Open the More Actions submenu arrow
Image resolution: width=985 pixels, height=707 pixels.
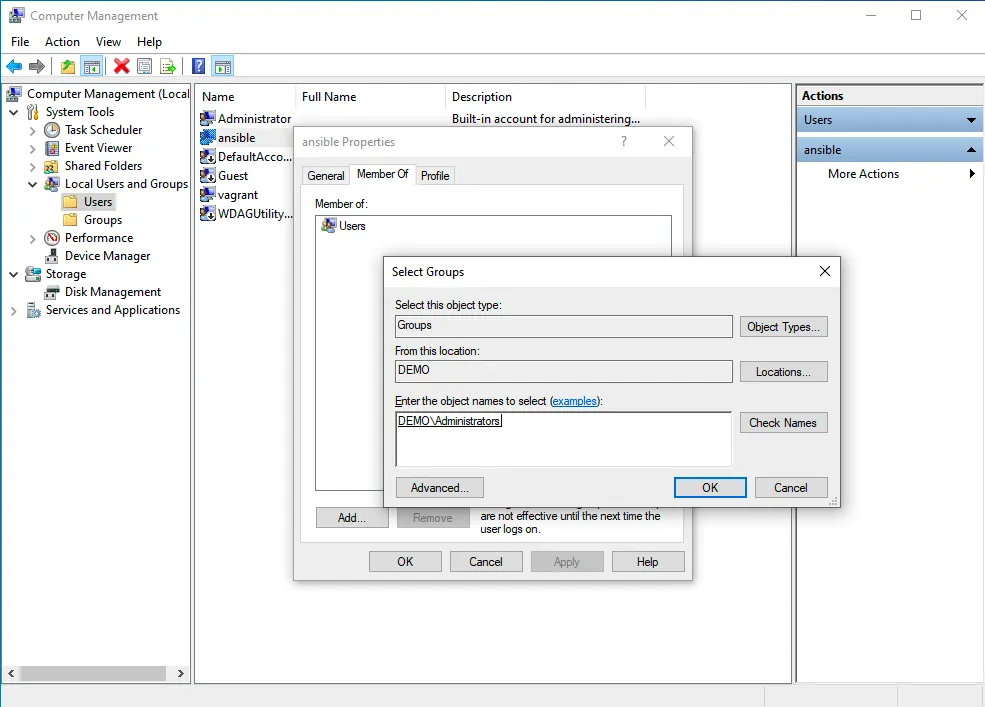coord(972,174)
